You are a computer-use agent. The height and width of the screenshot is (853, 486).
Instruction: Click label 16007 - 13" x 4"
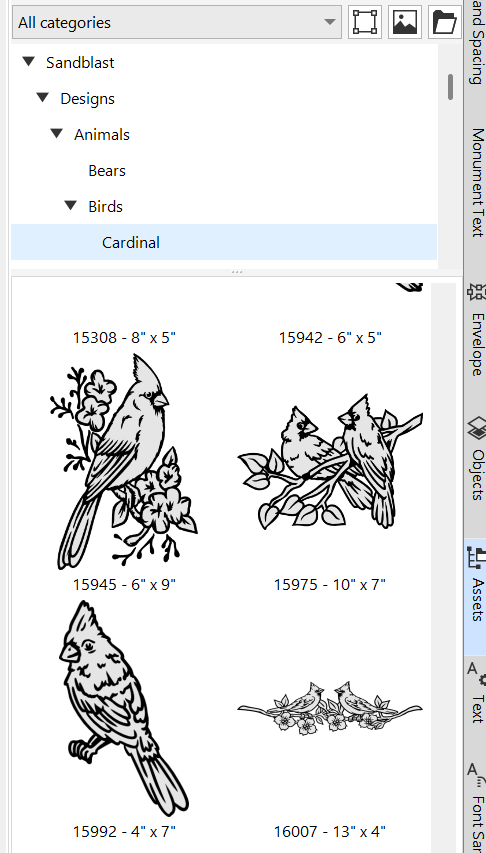click(x=330, y=832)
